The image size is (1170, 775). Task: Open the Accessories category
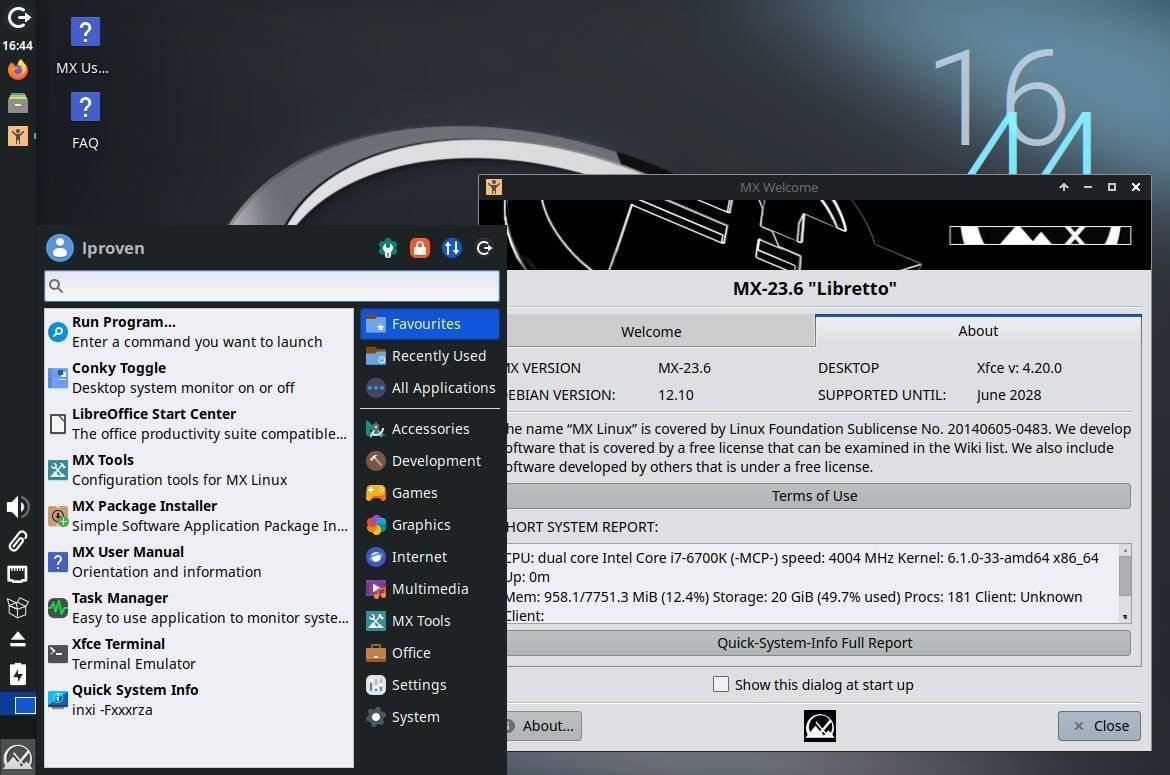[x=430, y=429]
